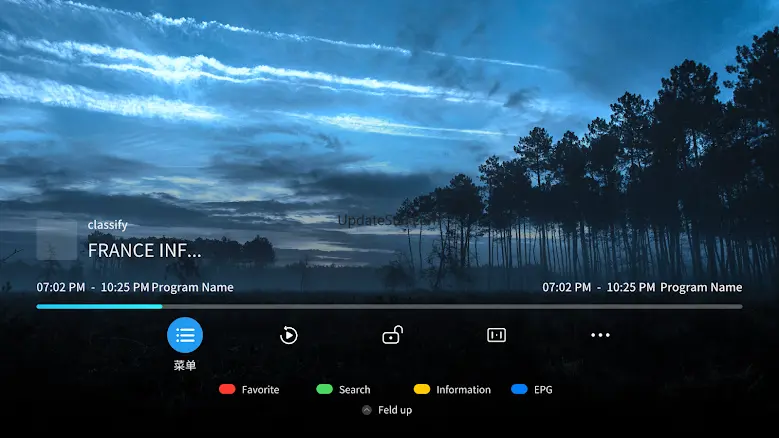Click the left 07:02 PM start time
The height and width of the screenshot is (438, 779).
61,288
